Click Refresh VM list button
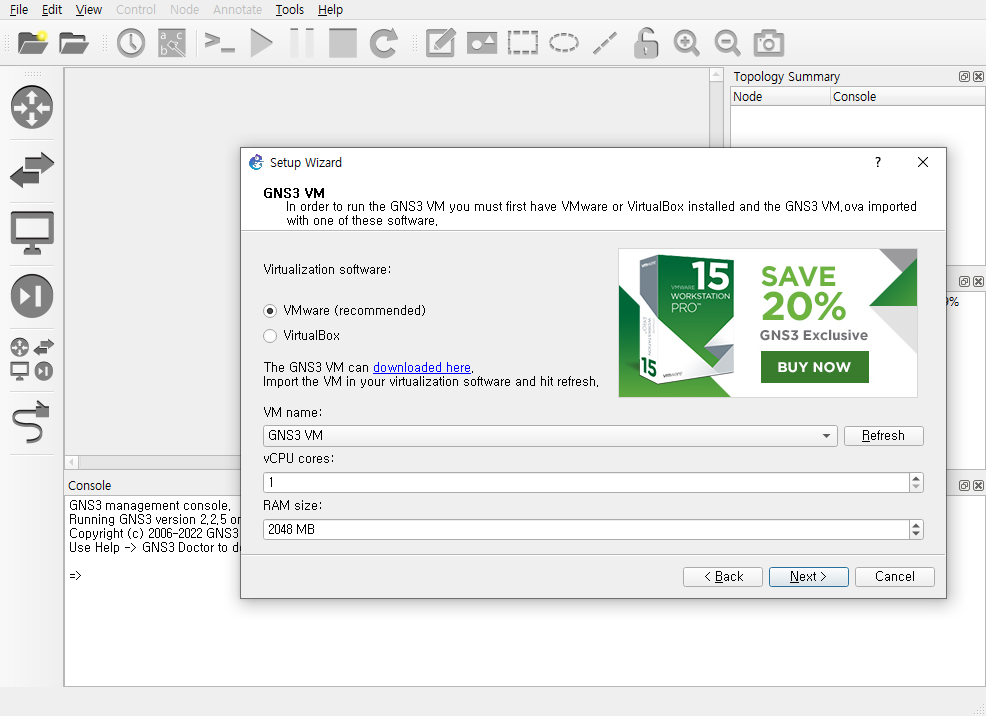The image size is (986, 716). point(884,436)
